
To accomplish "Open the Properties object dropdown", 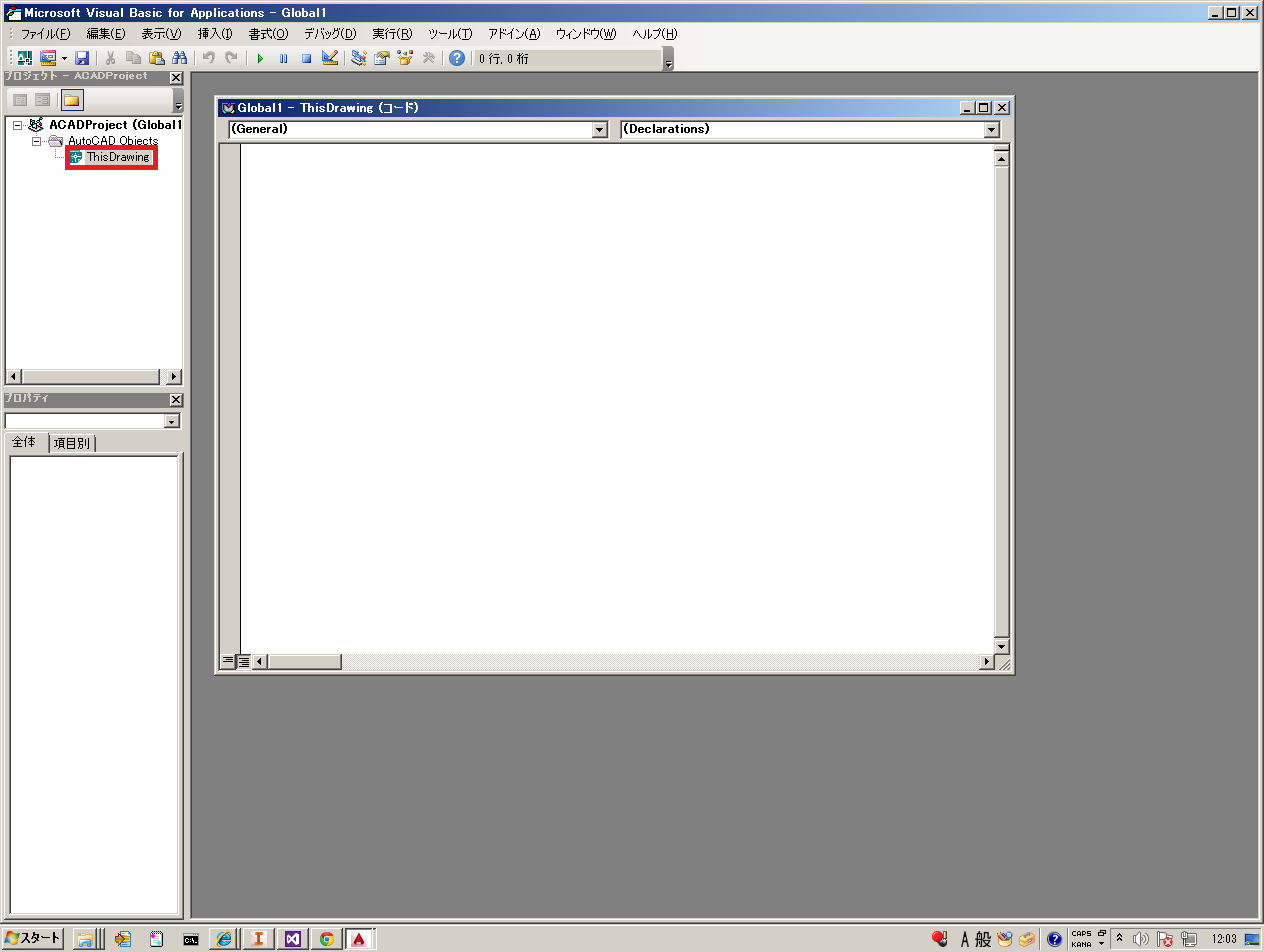I will [x=171, y=421].
